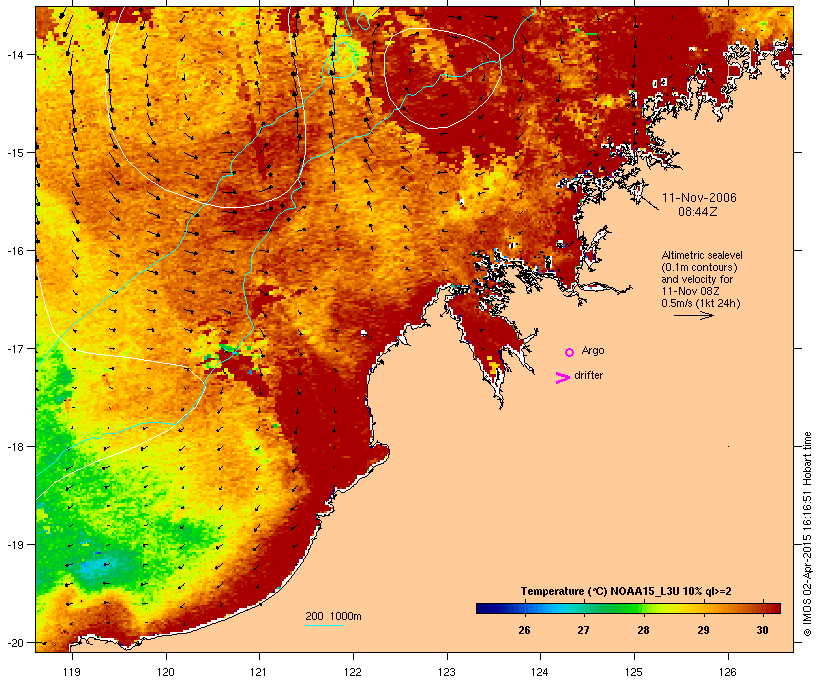Viewport: 820px width, 680px height.
Task: Click longitude axis label 120
Action: [166, 672]
